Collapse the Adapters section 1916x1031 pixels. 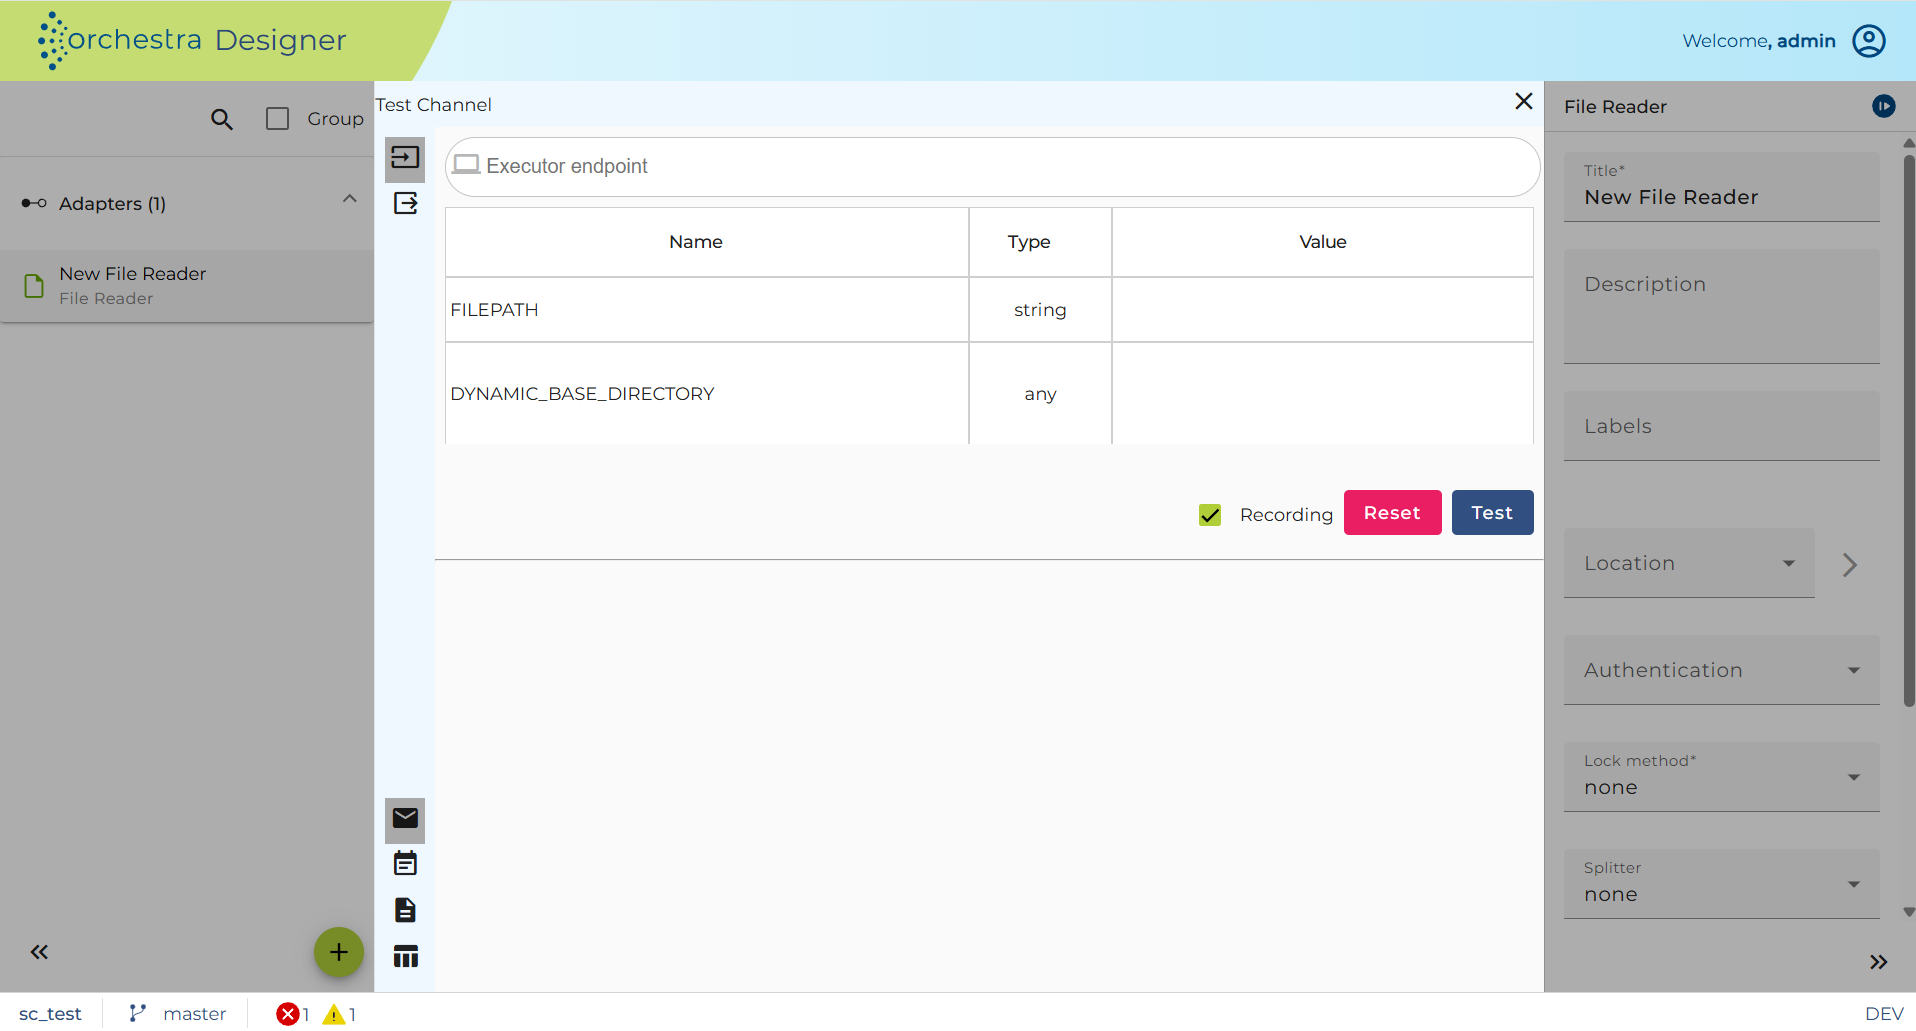pos(349,199)
